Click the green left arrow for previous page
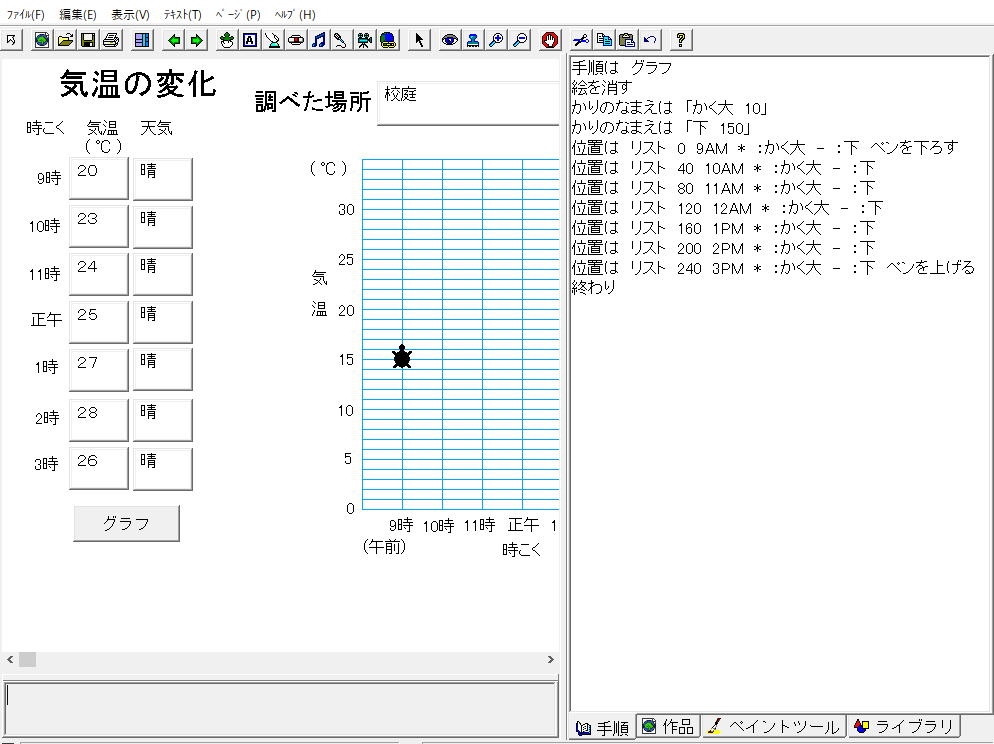 (x=174, y=40)
